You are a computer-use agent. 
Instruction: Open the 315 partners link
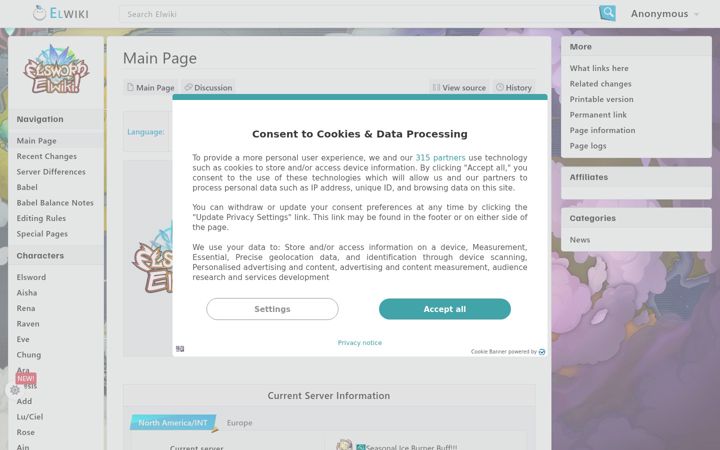coord(440,158)
